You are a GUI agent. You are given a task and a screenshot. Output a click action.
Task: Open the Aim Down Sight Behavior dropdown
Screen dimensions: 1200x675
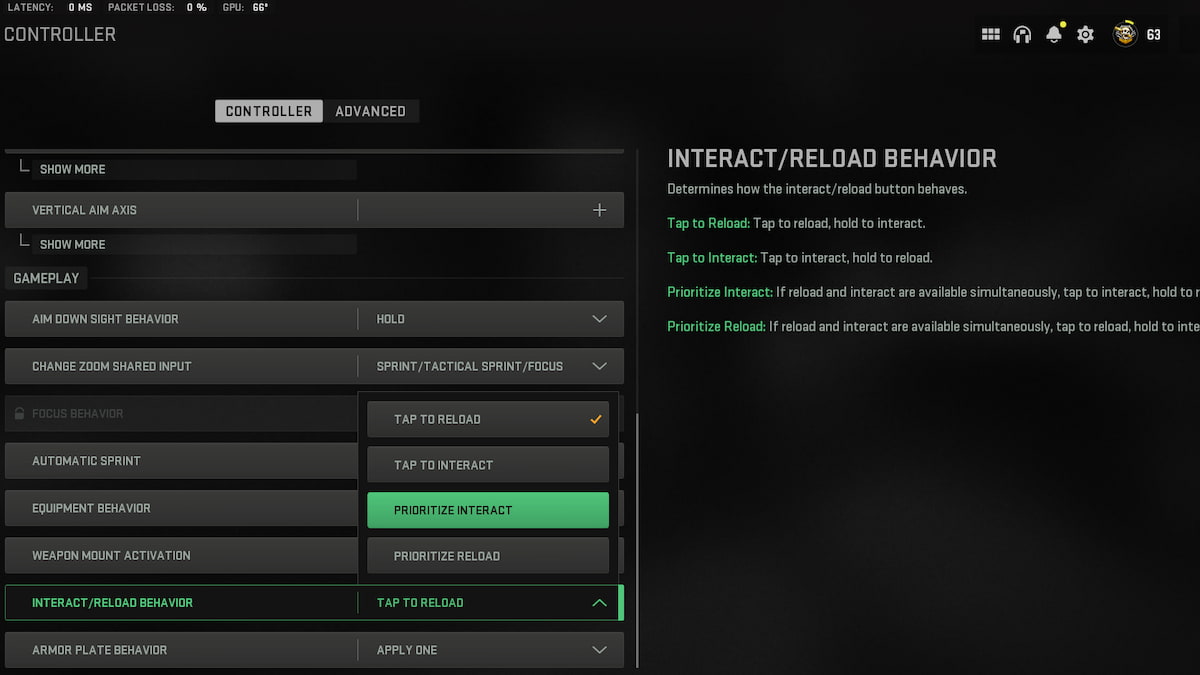point(599,318)
